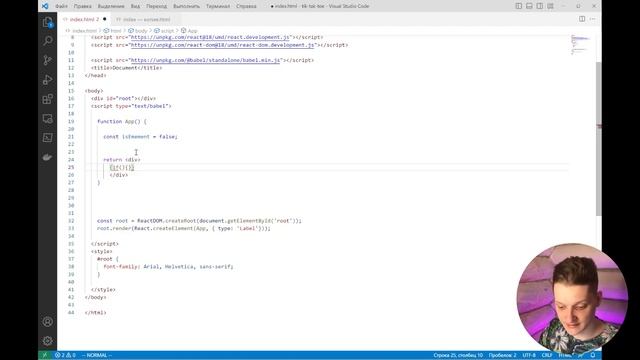640x360 pixels.
Task: Open the Source Control view
Action: click(48, 60)
